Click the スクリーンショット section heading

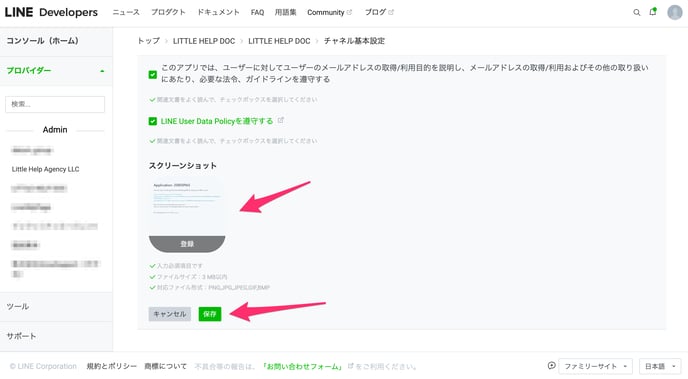183,165
